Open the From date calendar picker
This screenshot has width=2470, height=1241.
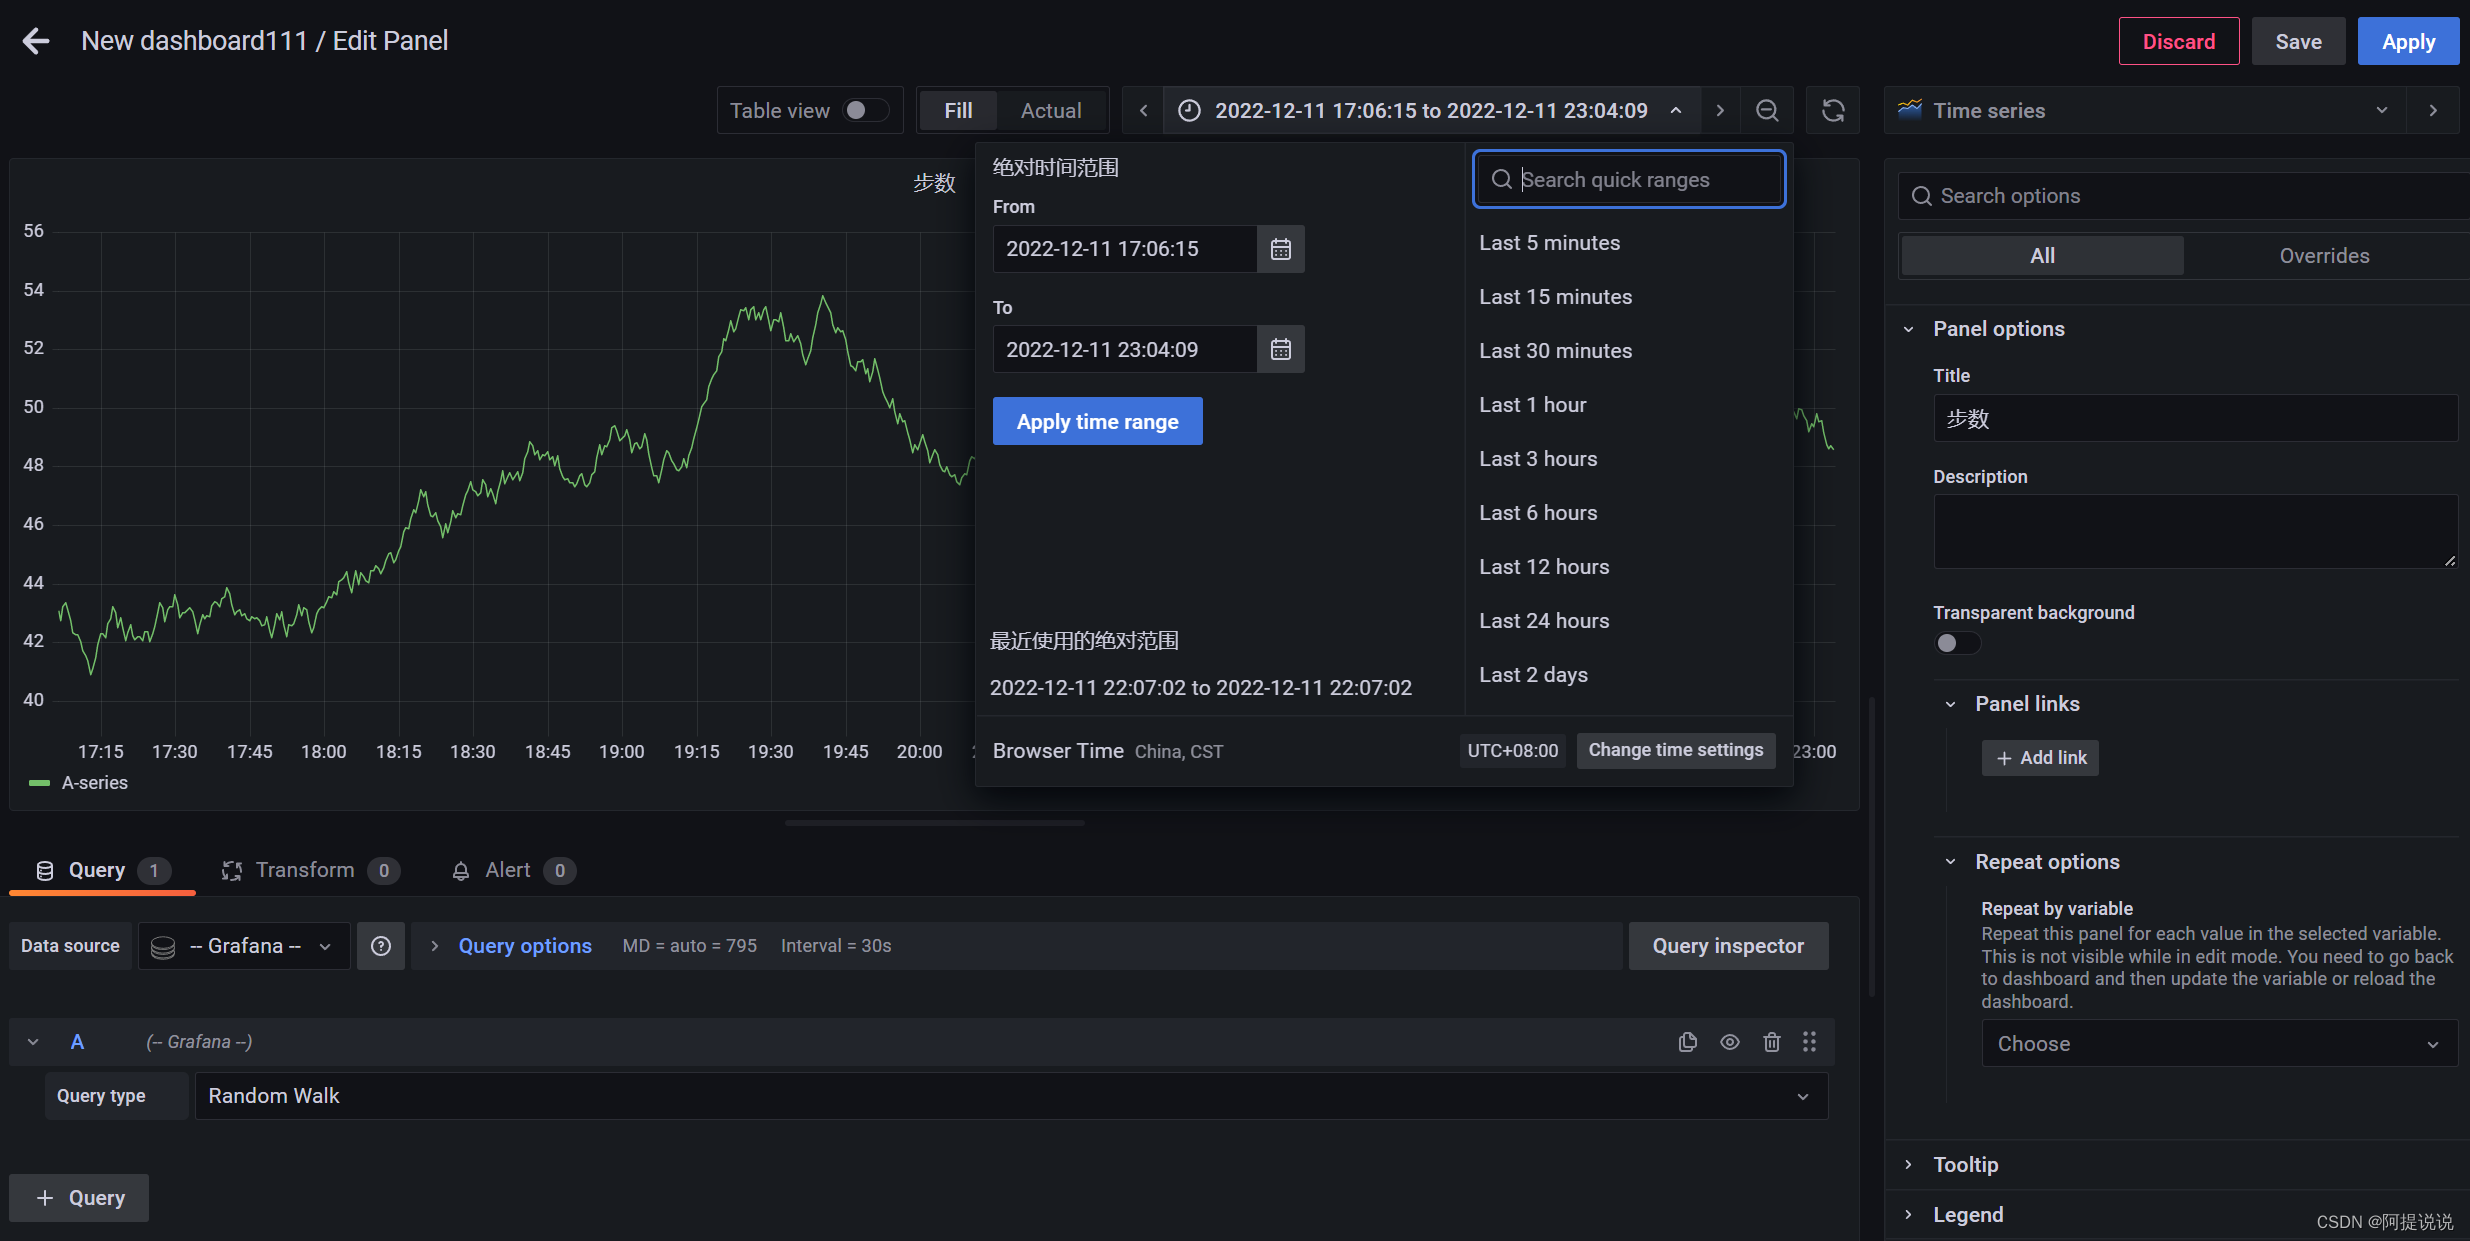(x=1280, y=249)
